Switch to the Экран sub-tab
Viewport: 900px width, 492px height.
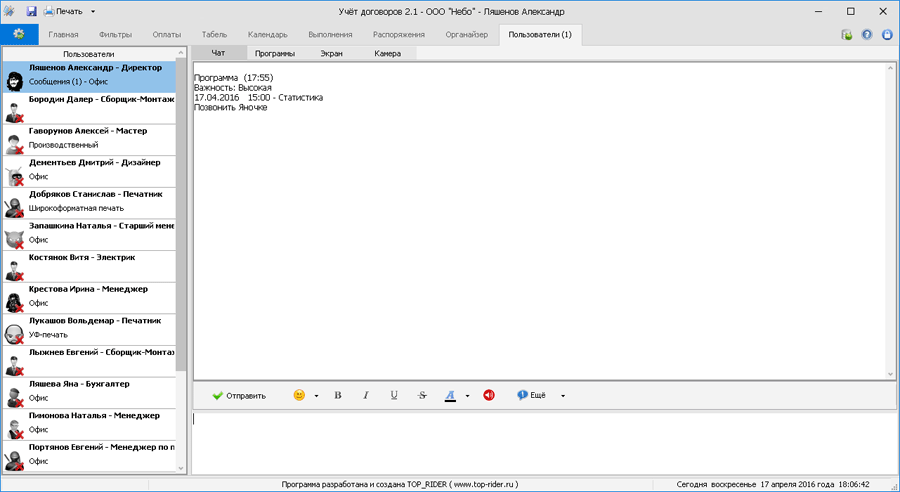331,53
